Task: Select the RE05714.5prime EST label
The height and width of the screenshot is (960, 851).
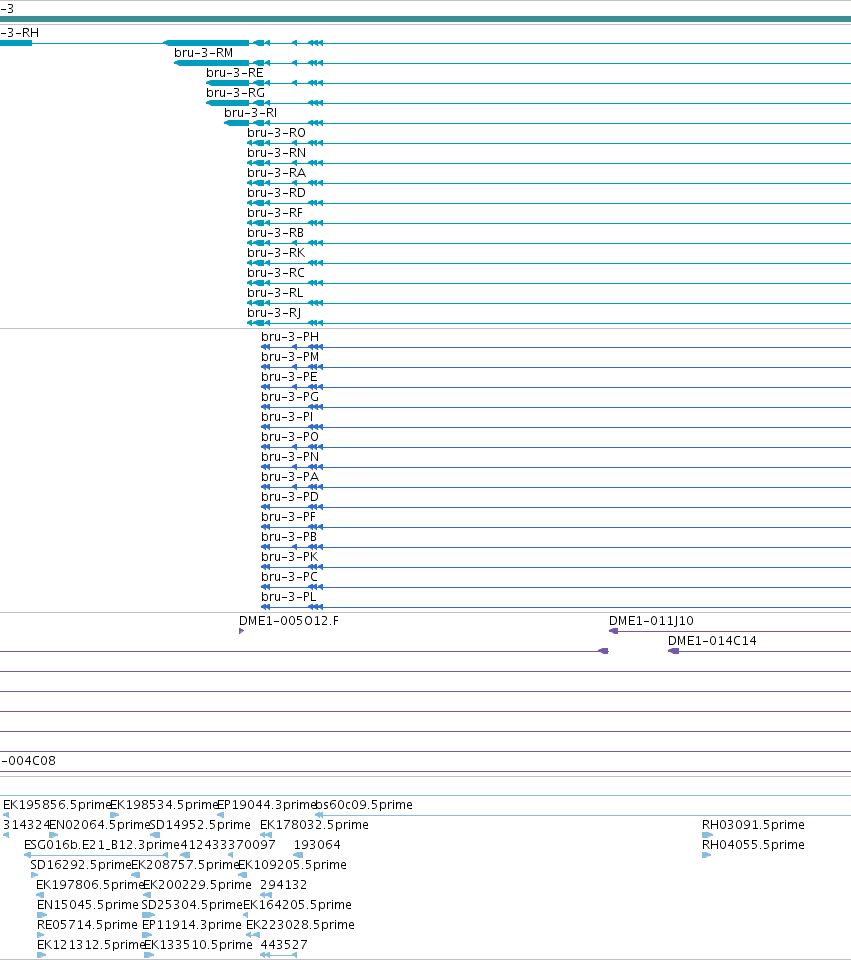Action: click(87, 924)
